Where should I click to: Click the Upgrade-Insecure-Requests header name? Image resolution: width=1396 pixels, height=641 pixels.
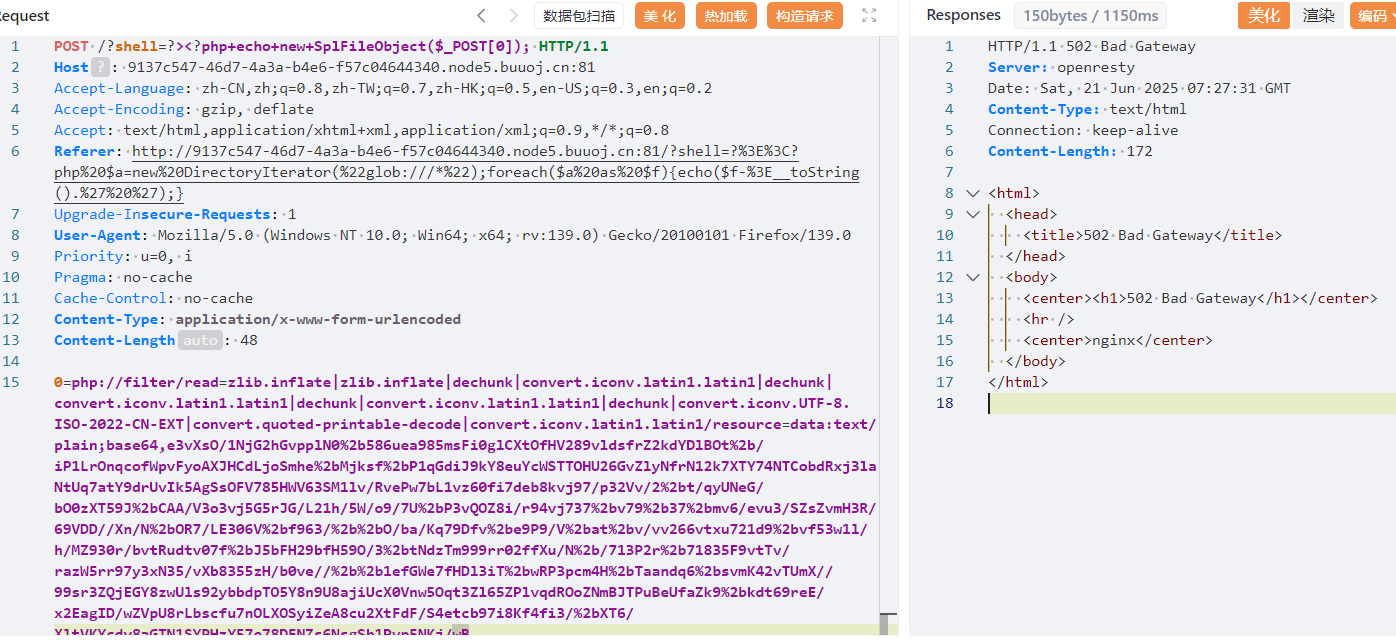click(x=163, y=214)
